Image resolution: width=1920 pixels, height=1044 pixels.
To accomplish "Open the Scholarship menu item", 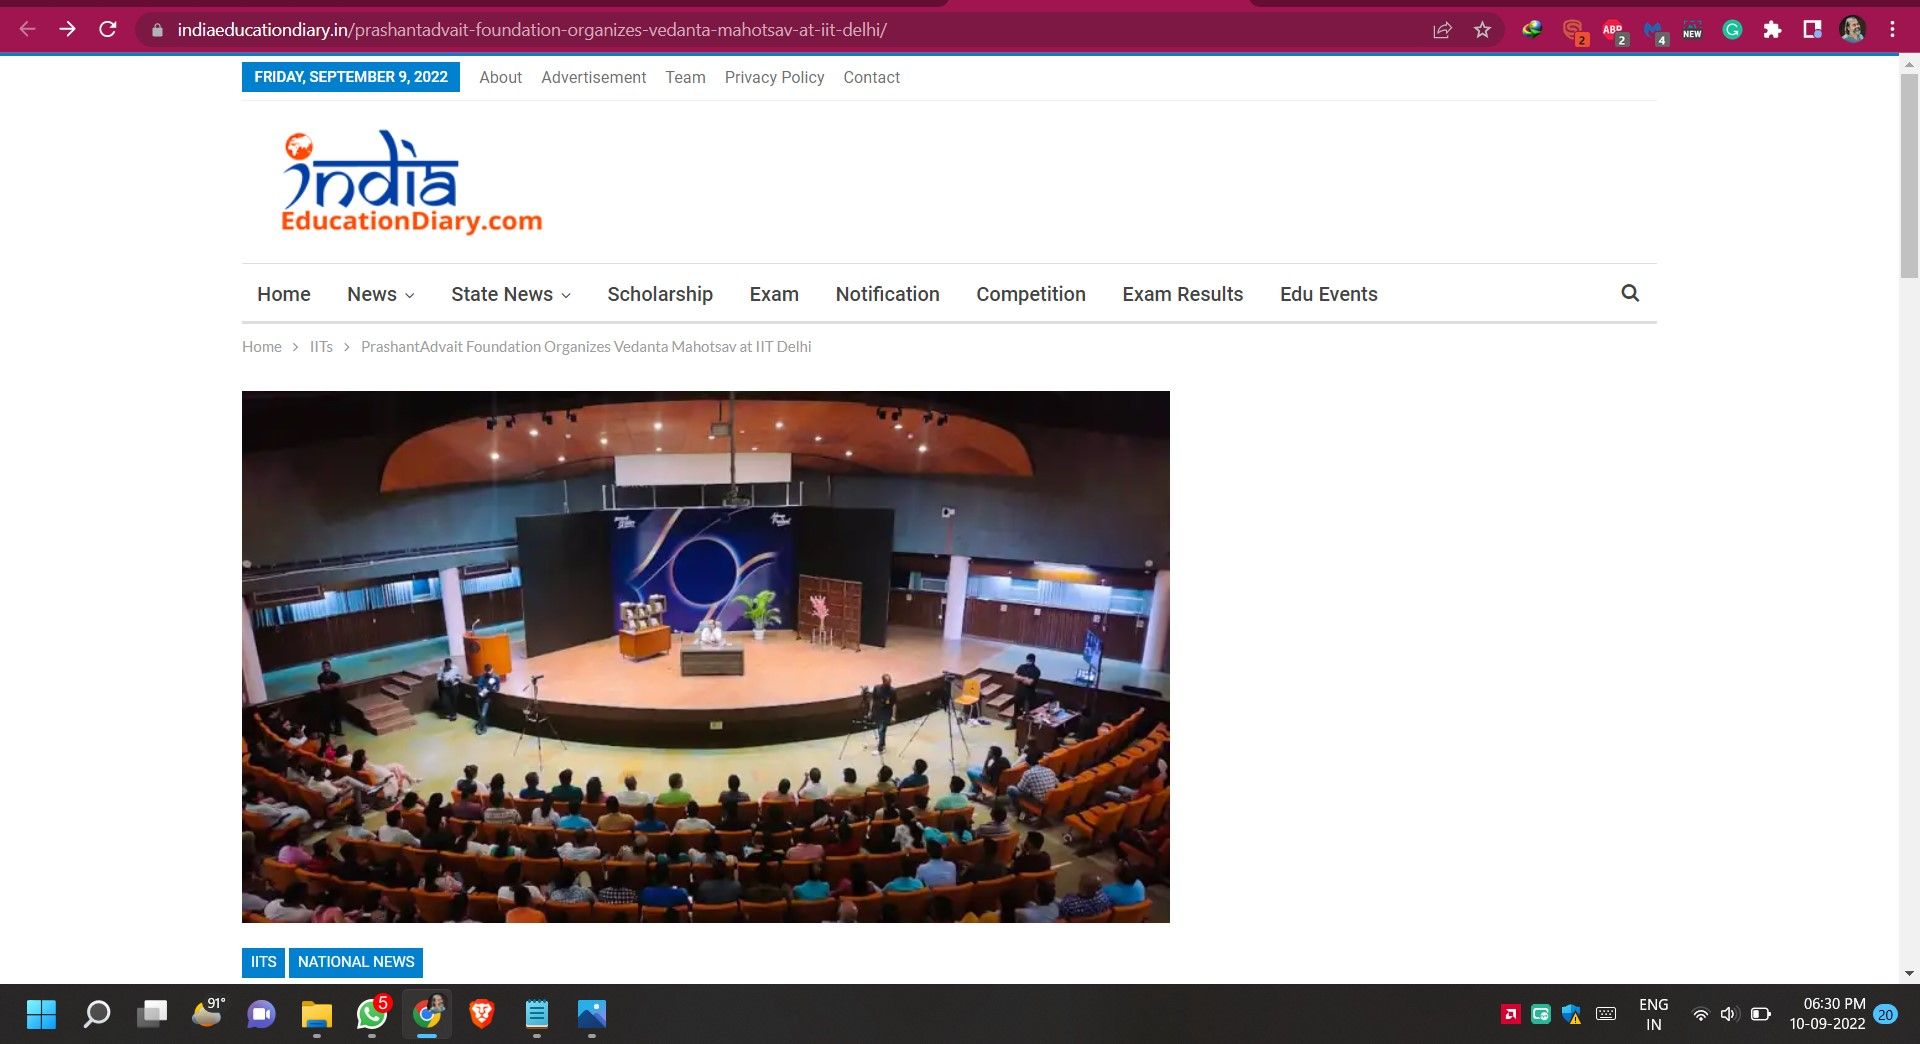I will [x=659, y=294].
